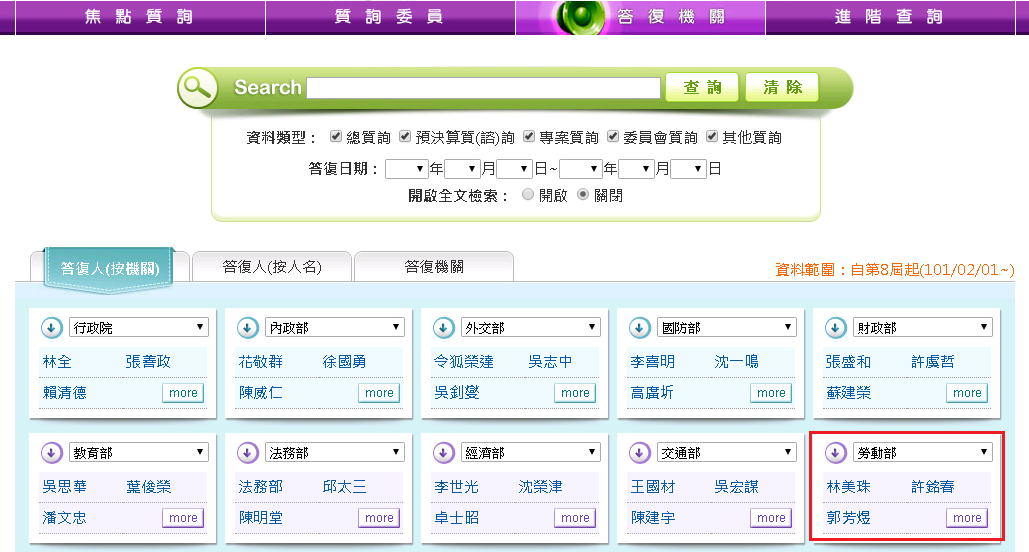Uncheck the 總質詢 checkbox
This screenshot has width=1029, height=552.
coord(336,137)
